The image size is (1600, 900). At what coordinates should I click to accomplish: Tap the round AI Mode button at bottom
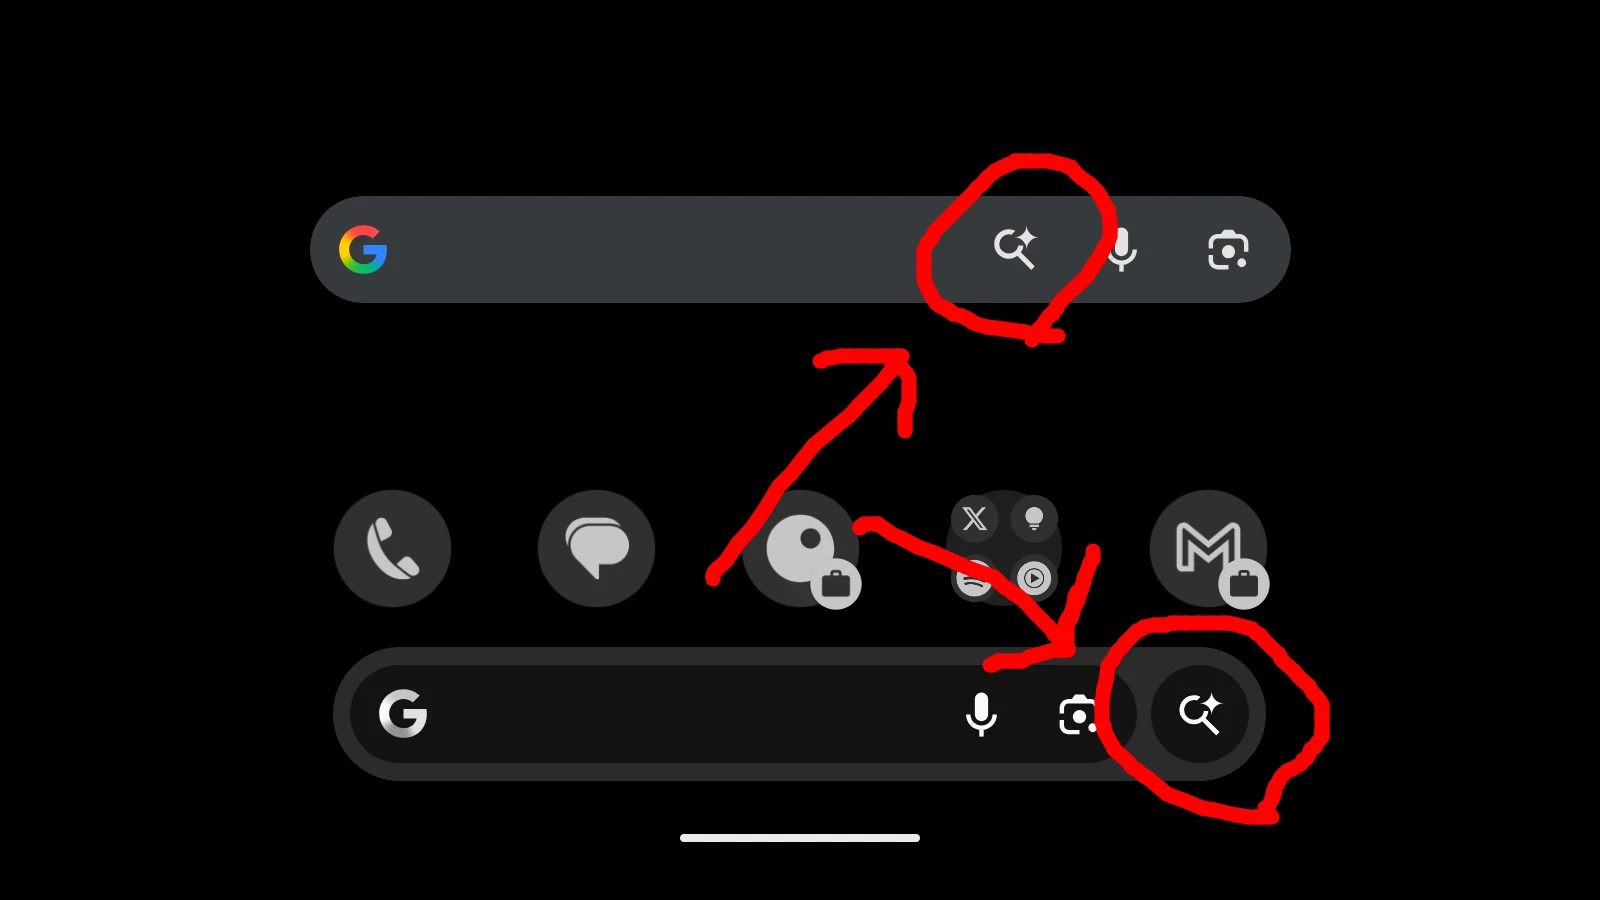click(1200, 714)
